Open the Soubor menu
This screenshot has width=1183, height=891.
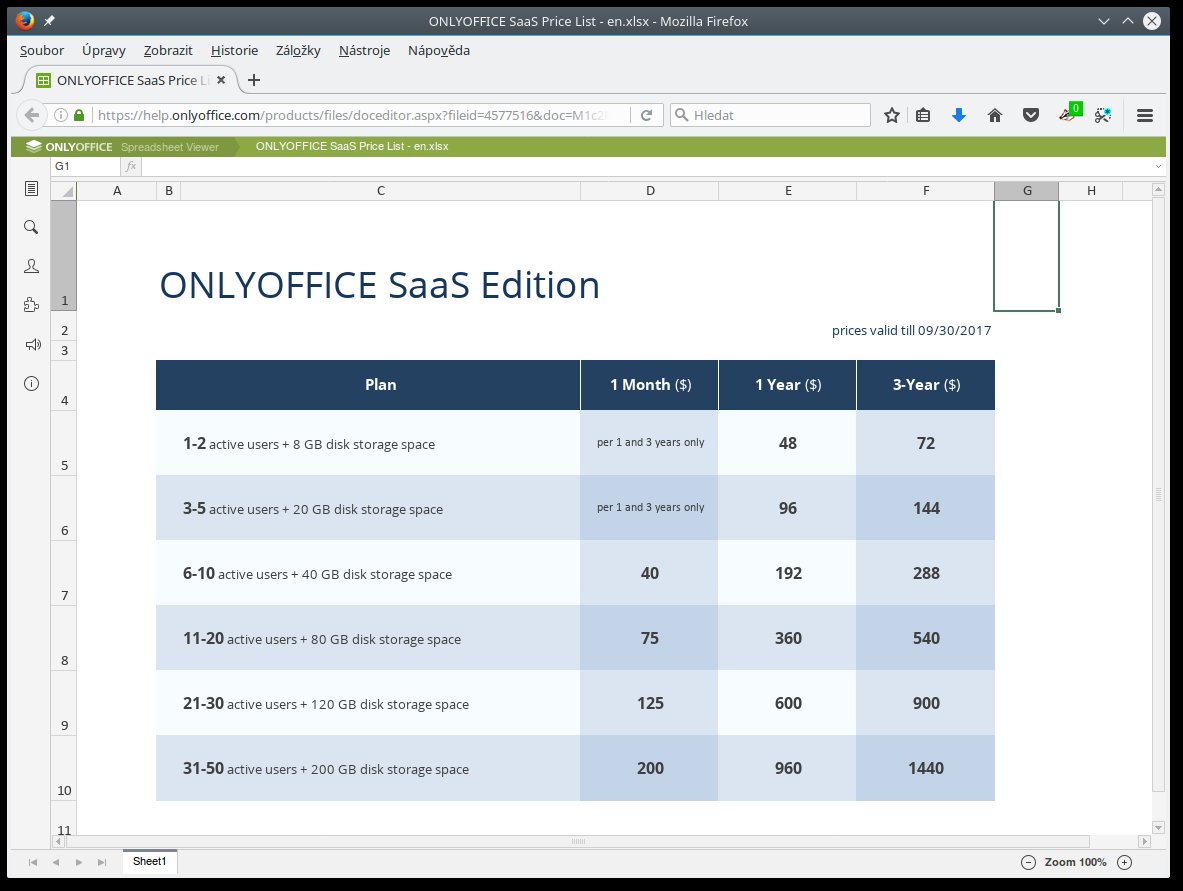coord(41,51)
